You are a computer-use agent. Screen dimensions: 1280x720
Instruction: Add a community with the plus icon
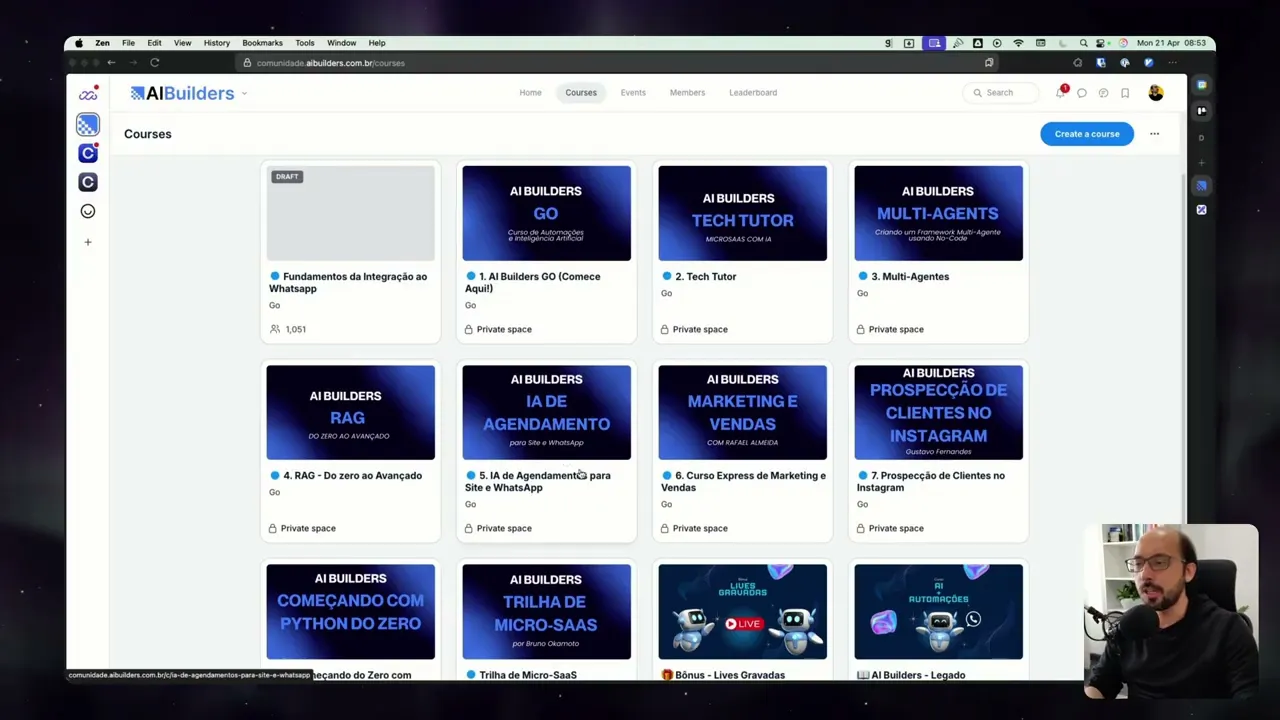point(88,242)
